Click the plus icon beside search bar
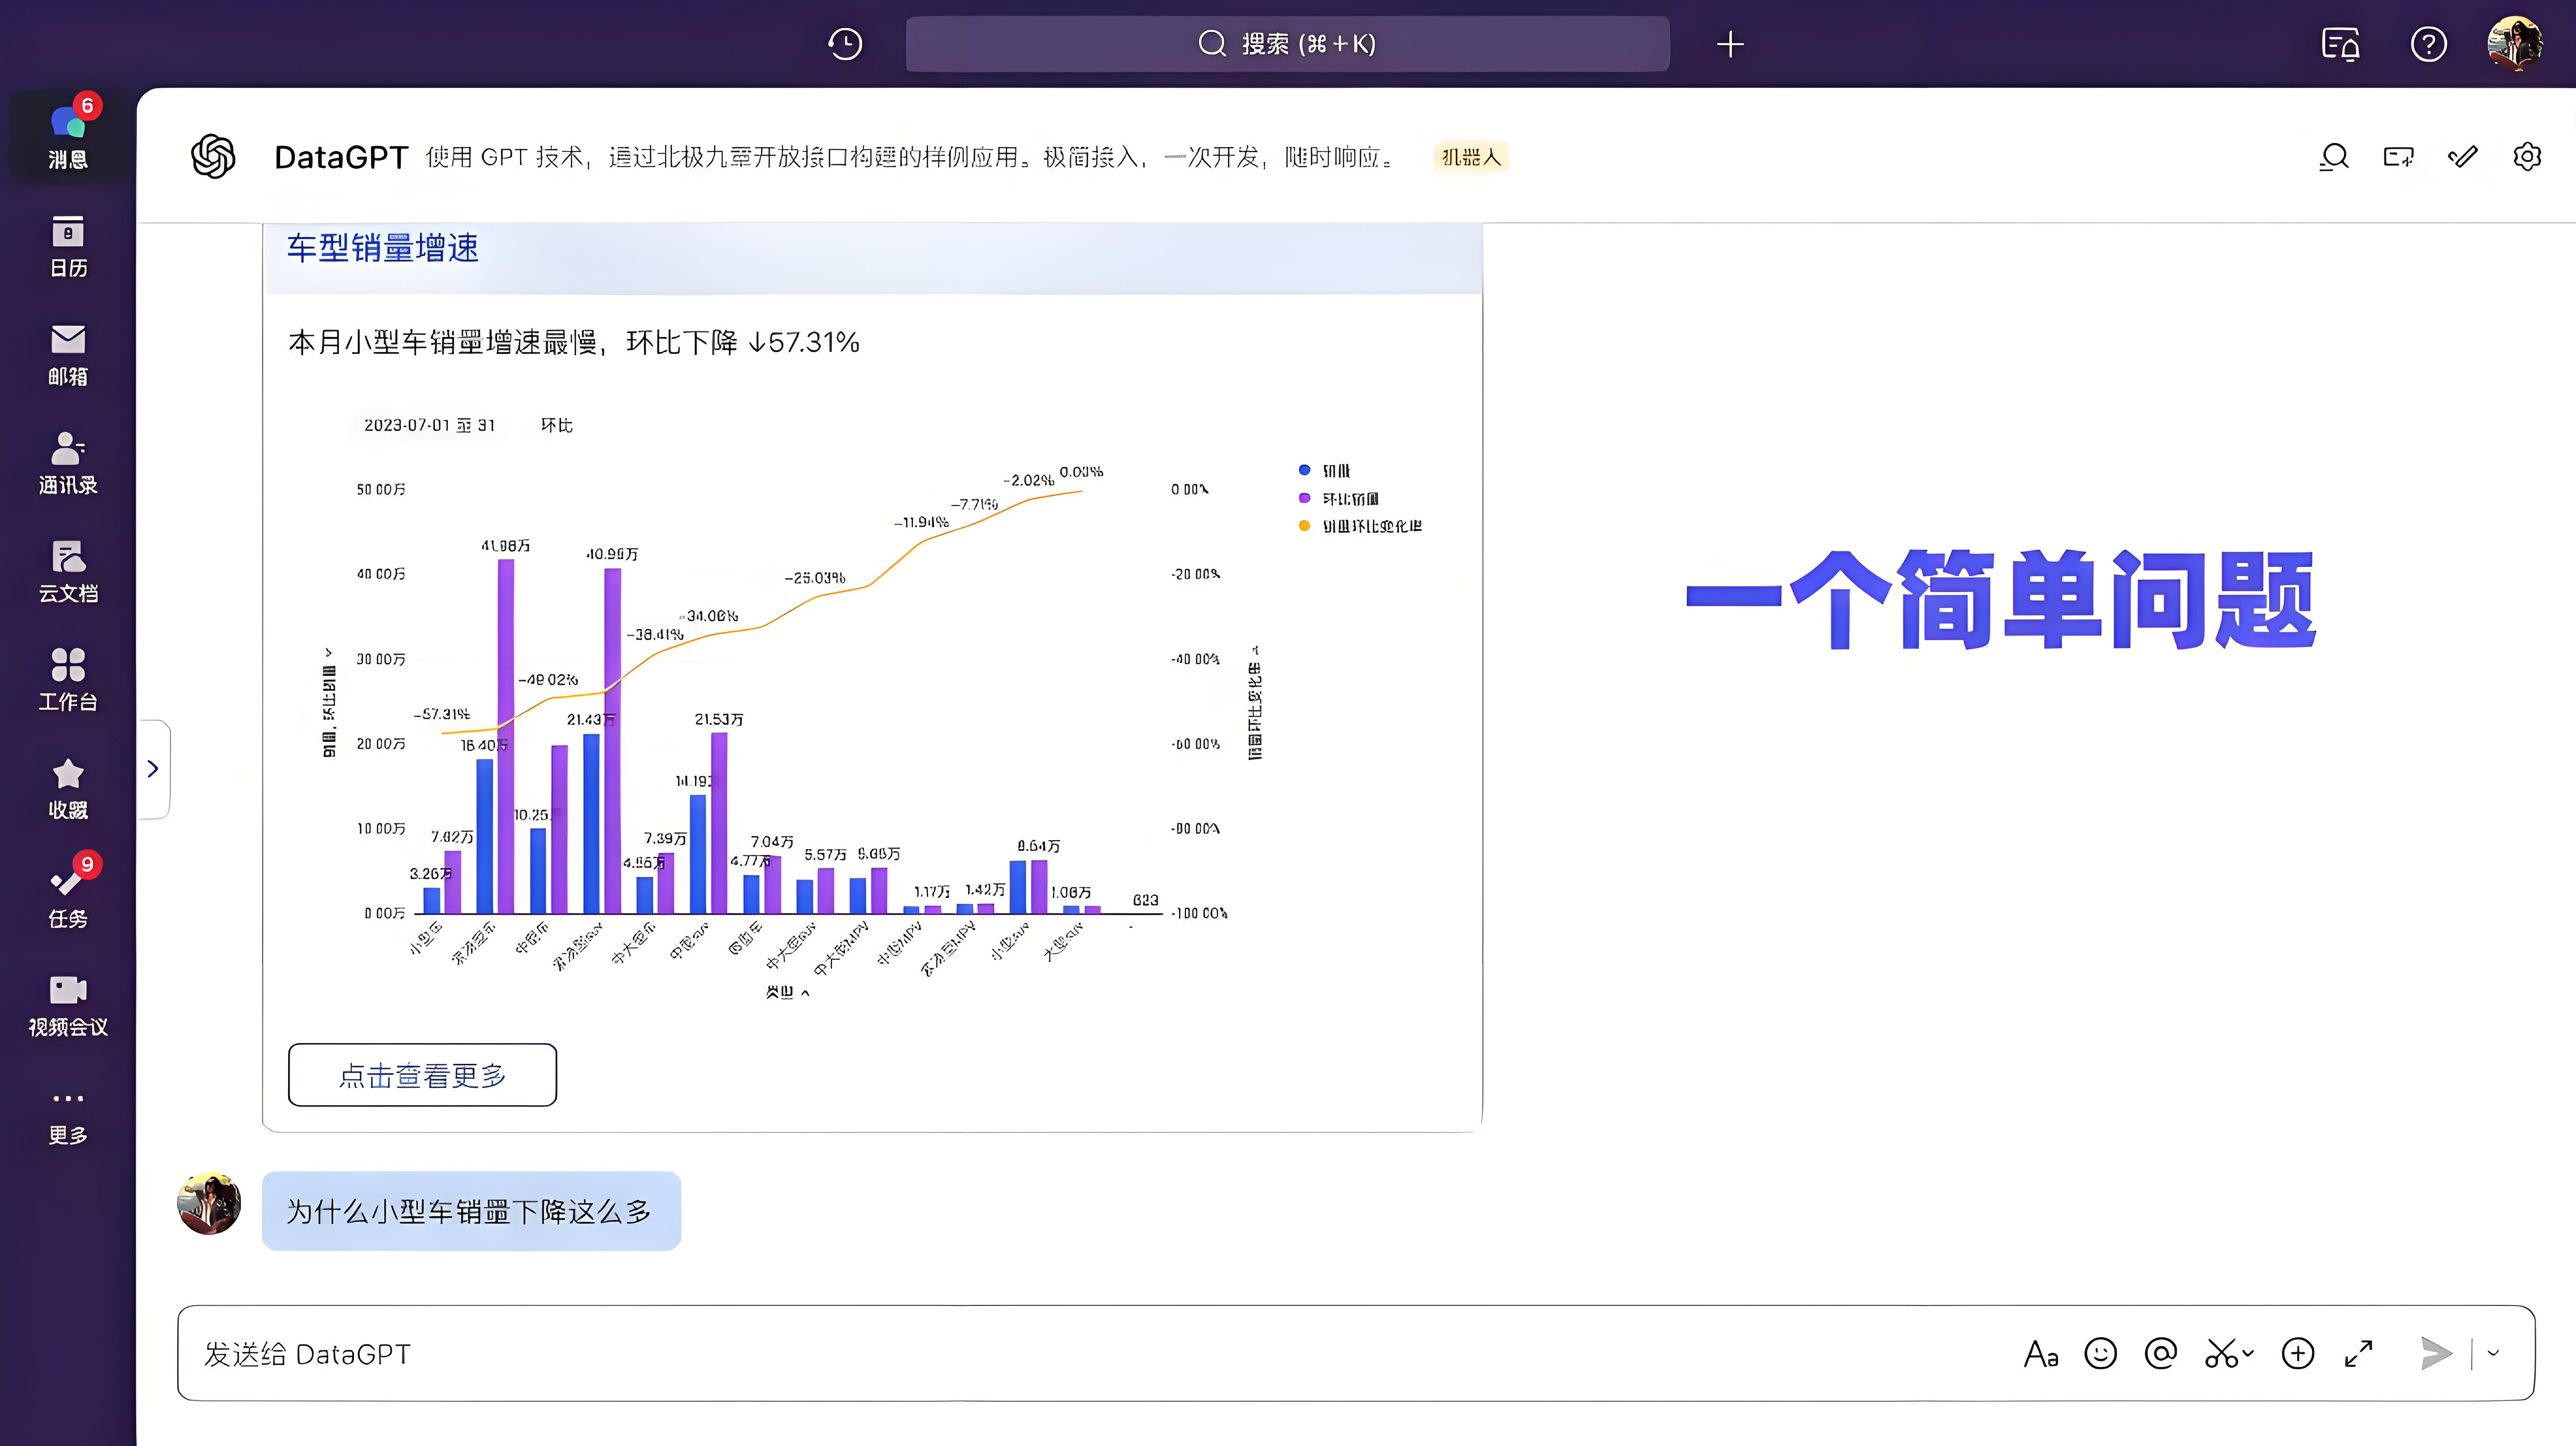The height and width of the screenshot is (1446, 2576). pos(1730,44)
